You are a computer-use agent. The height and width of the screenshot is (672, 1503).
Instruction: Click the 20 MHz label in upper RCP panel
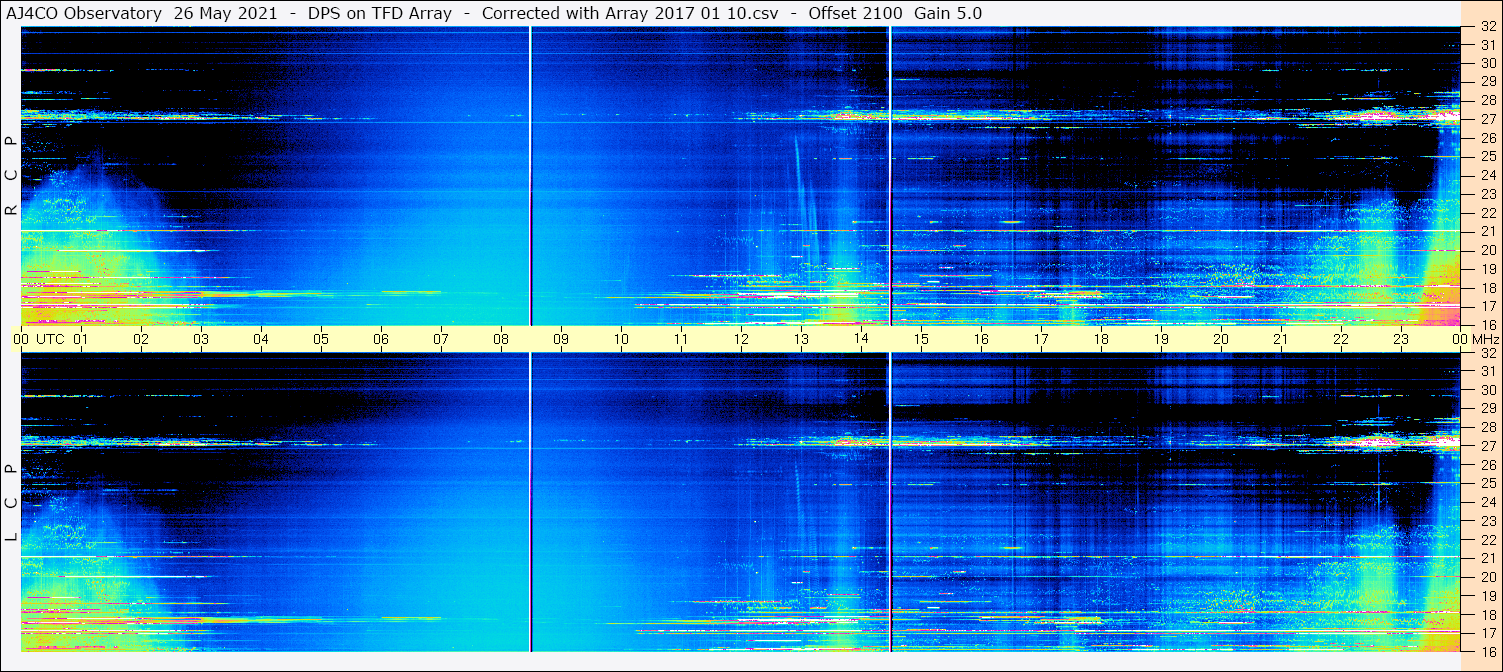point(1487,250)
